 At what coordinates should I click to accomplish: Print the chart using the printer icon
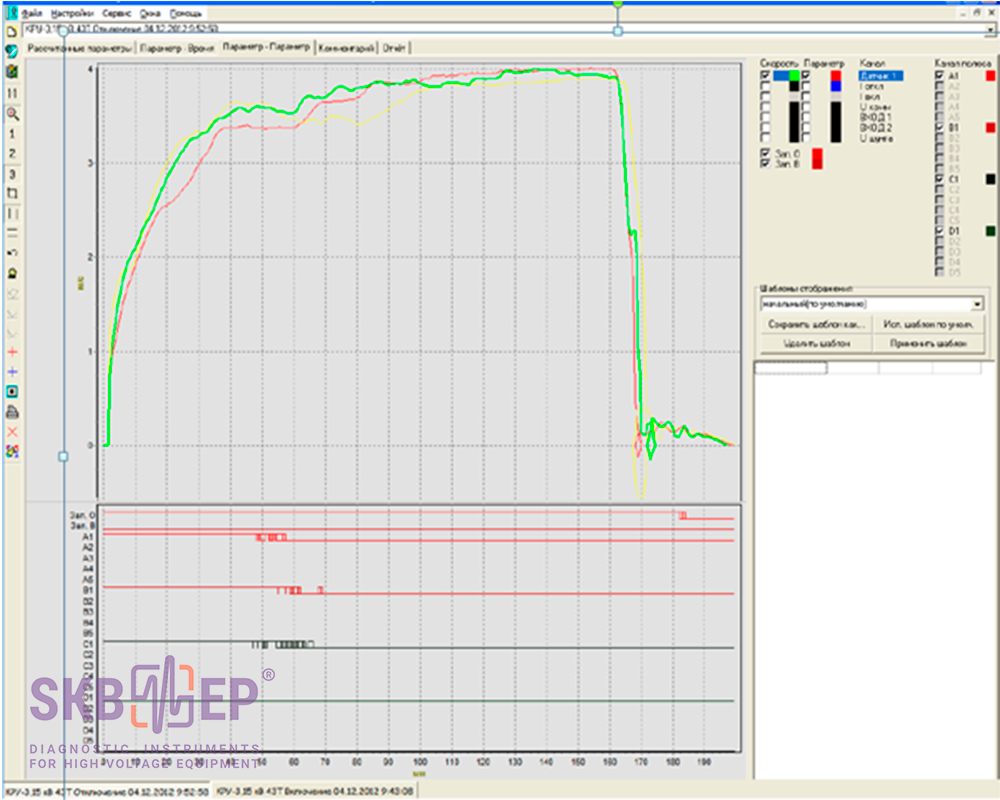pyautogui.click(x=12, y=412)
